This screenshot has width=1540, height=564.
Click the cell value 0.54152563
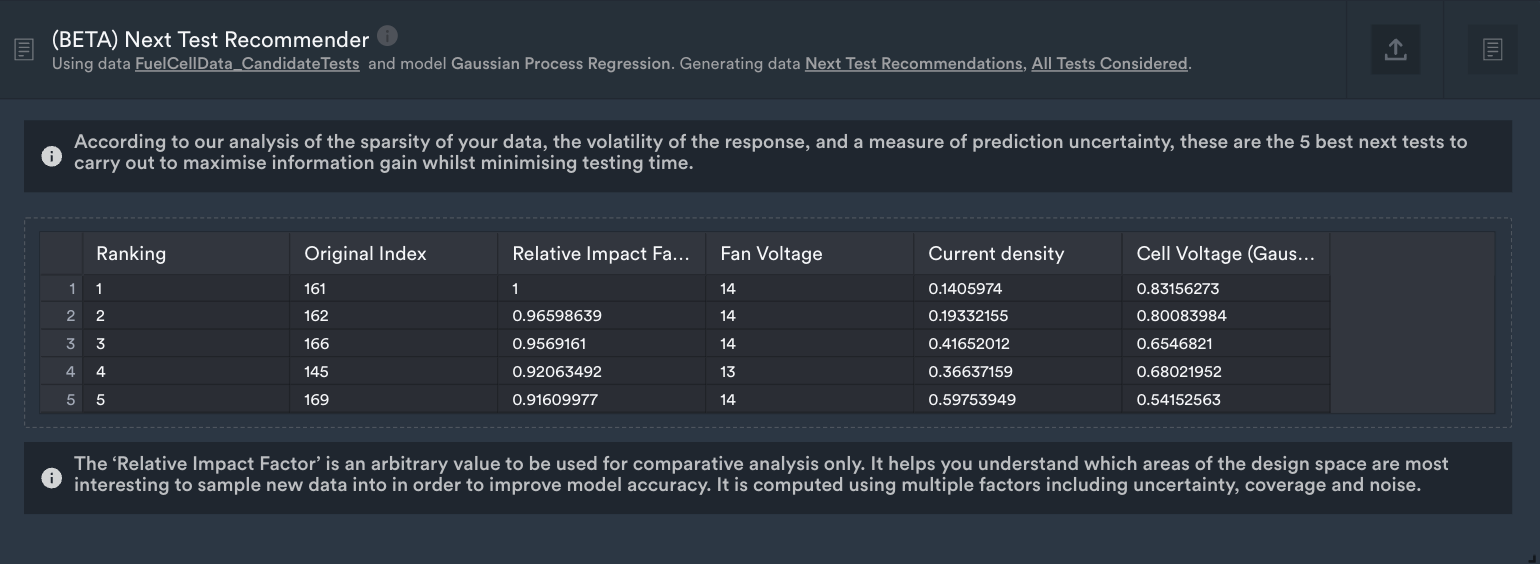[1226, 400]
